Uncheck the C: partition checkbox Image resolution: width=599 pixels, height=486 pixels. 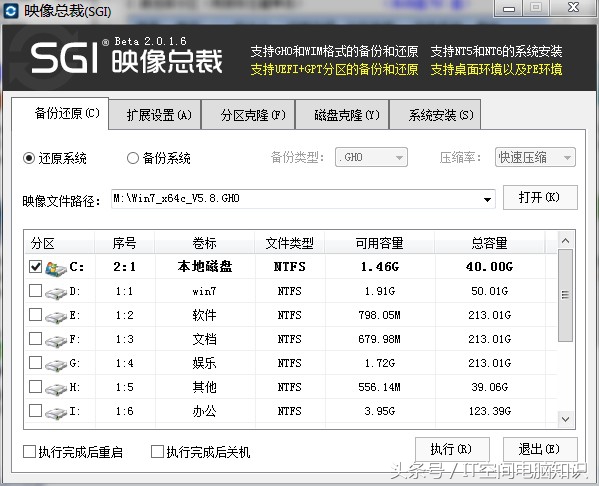tap(36, 266)
